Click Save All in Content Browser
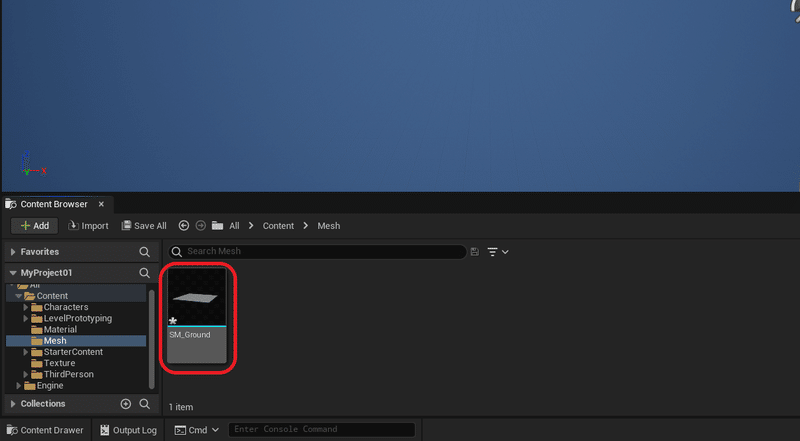Viewport: 800px width, 441px height. [x=144, y=226]
